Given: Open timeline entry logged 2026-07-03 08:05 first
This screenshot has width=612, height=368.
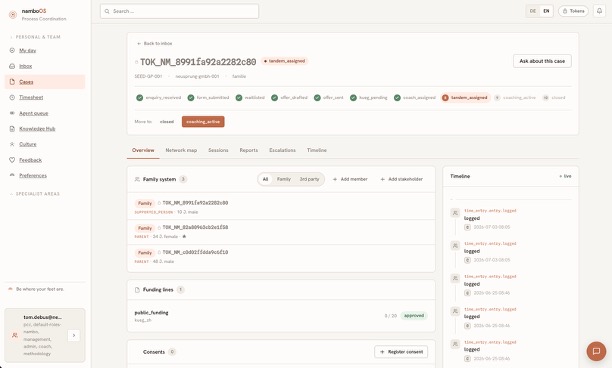Looking at the screenshot, I should 510,219.
